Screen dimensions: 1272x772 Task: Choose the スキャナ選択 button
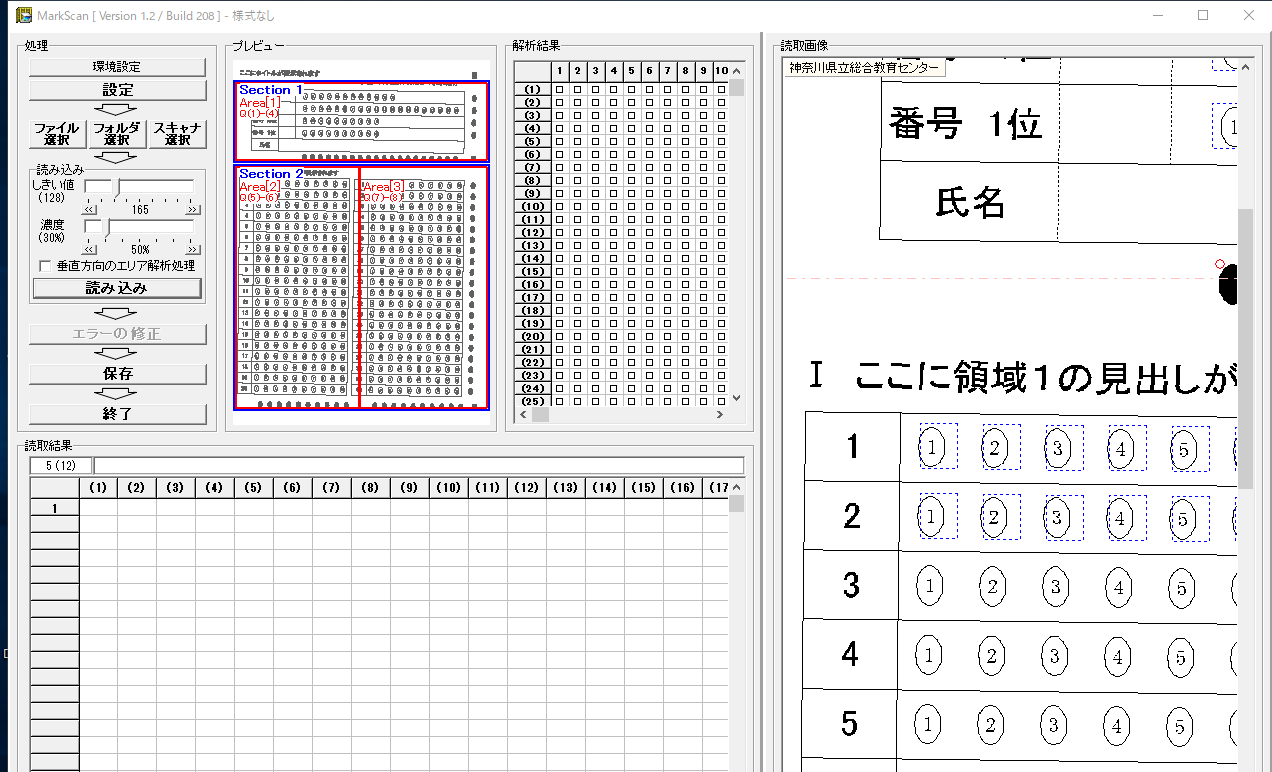178,134
